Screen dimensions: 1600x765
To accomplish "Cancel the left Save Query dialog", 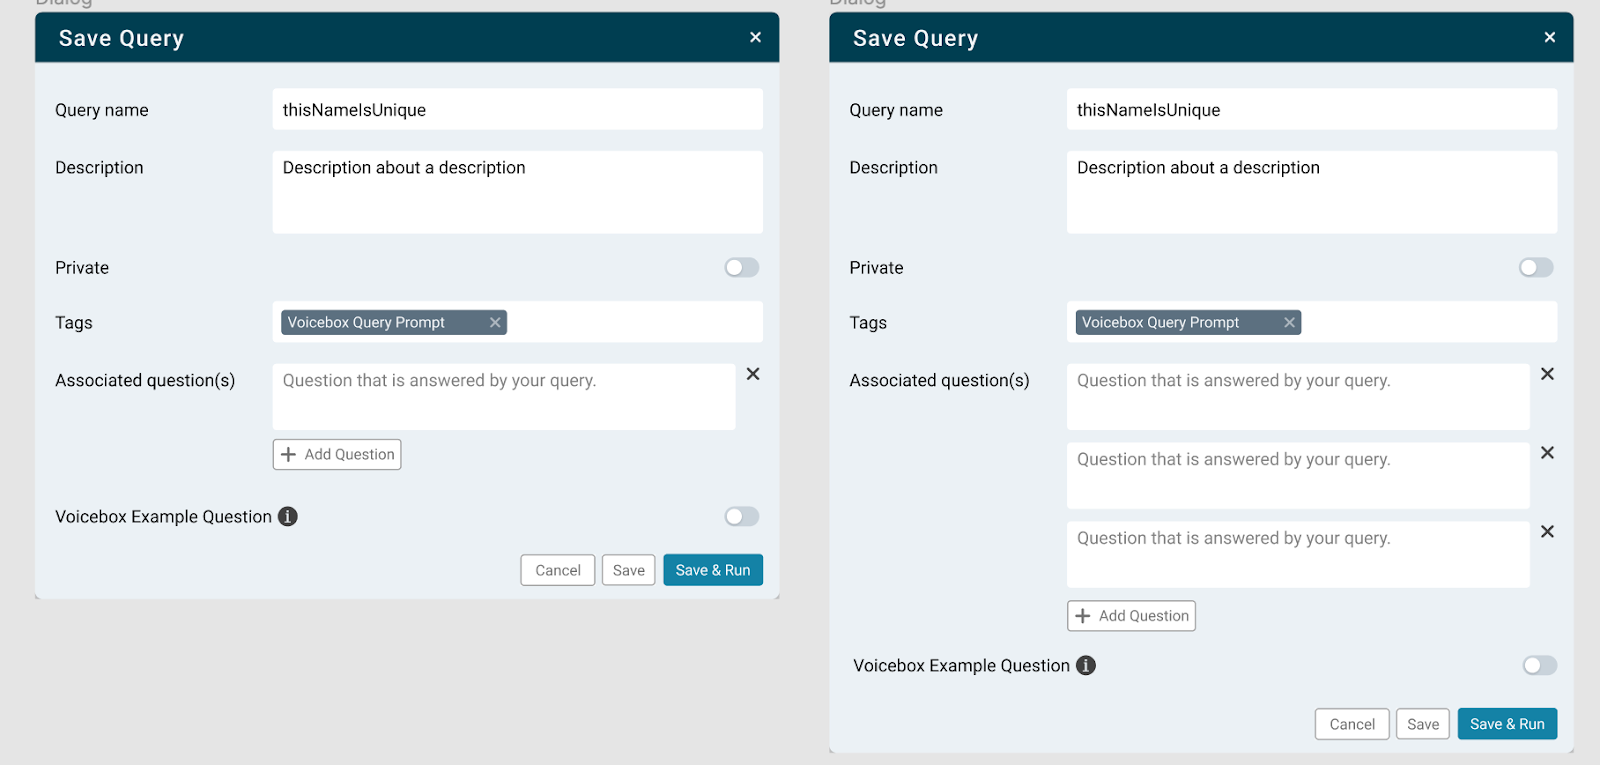I will pyautogui.click(x=557, y=570).
